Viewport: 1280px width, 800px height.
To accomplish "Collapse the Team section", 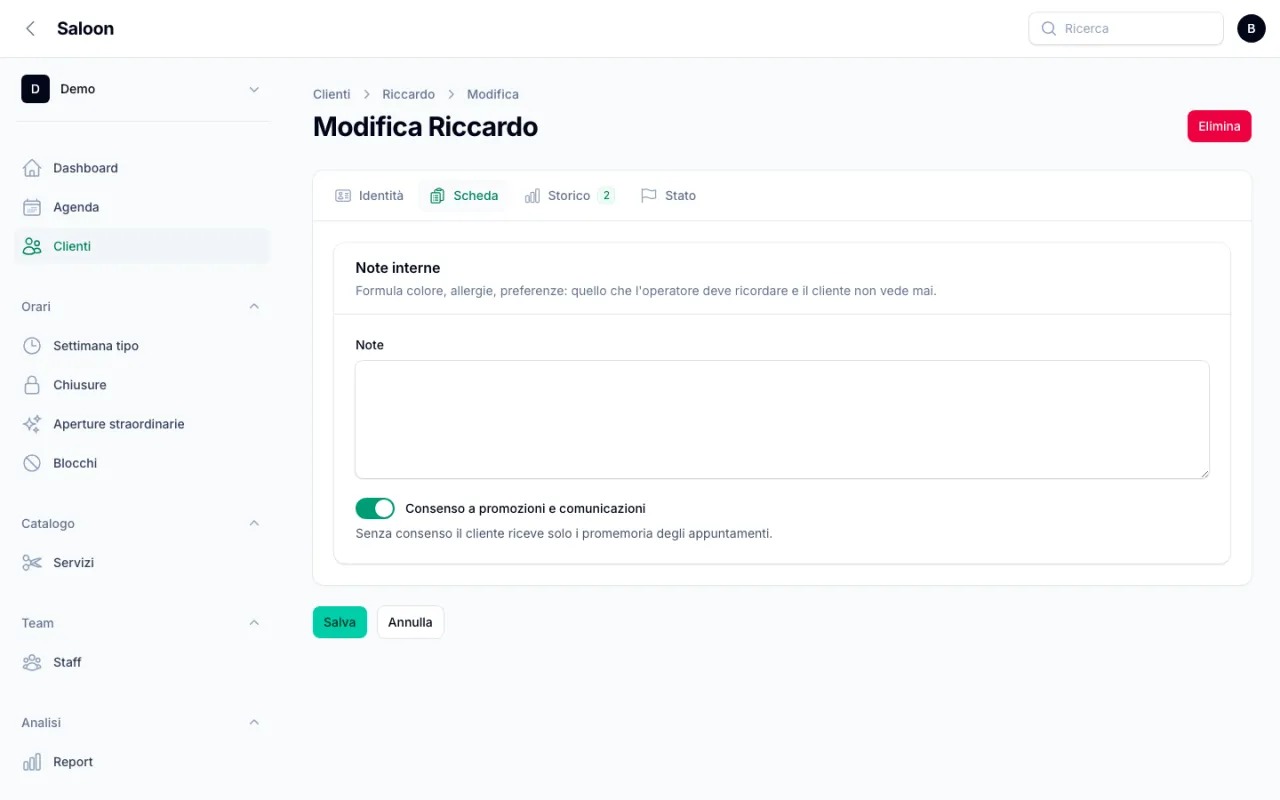I will pos(254,623).
